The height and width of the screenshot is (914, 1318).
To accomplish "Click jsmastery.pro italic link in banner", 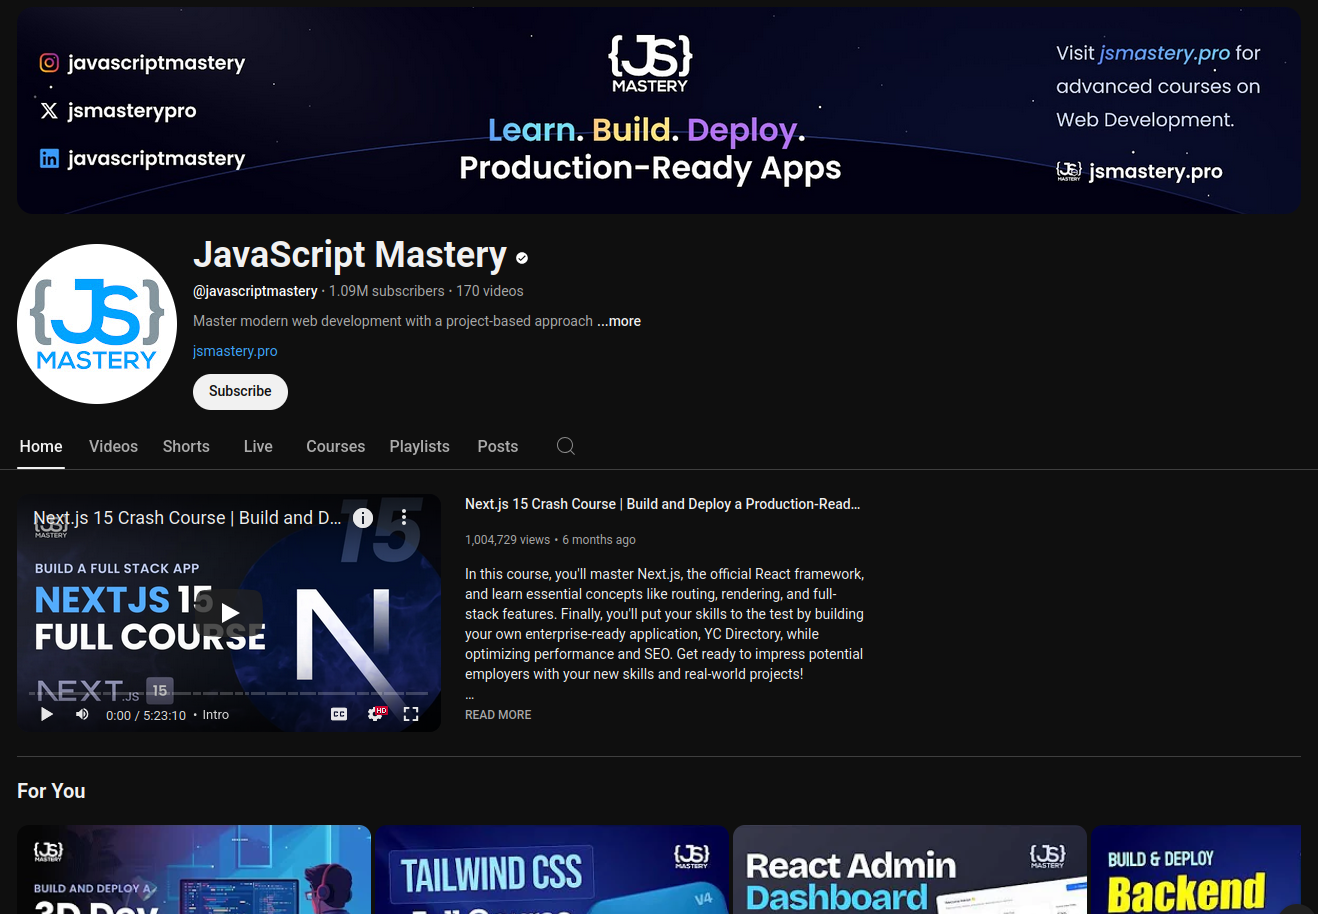I will [x=1164, y=53].
